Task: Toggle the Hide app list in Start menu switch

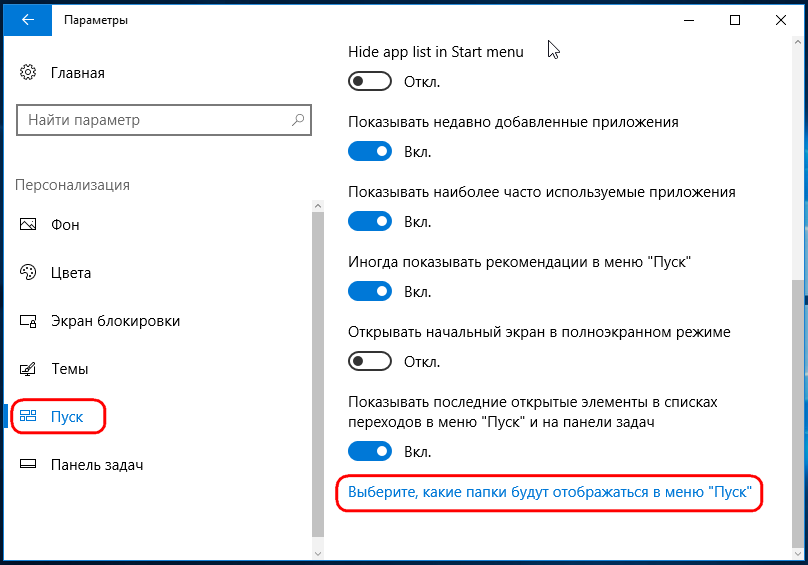Action: pyautogui.click(x=369, y=81)
